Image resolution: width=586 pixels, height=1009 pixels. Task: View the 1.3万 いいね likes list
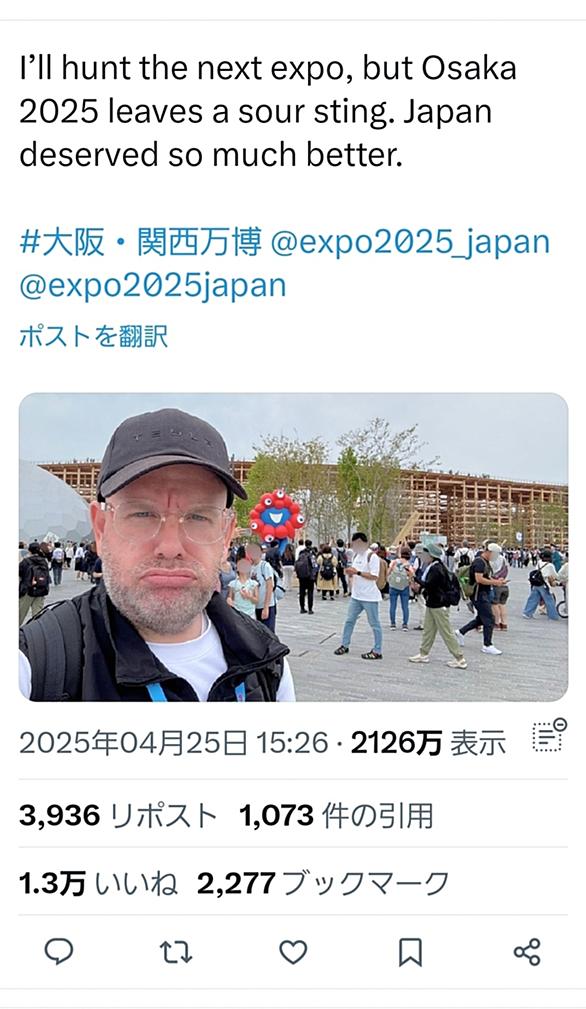point(98,884)
